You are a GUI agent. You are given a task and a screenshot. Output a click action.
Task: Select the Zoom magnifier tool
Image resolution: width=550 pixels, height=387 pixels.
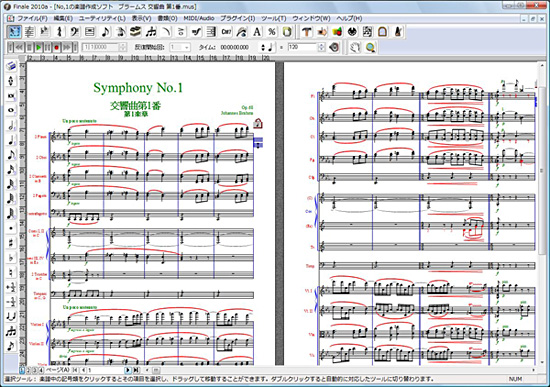pyautogui.click(x=370, y=47)
